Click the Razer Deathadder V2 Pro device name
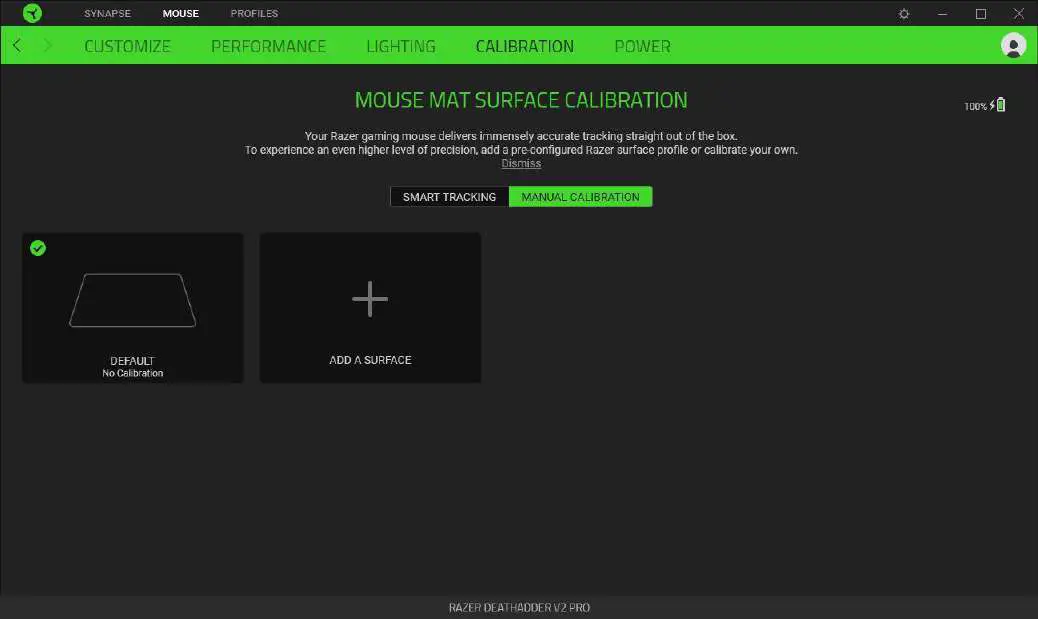 519,607
